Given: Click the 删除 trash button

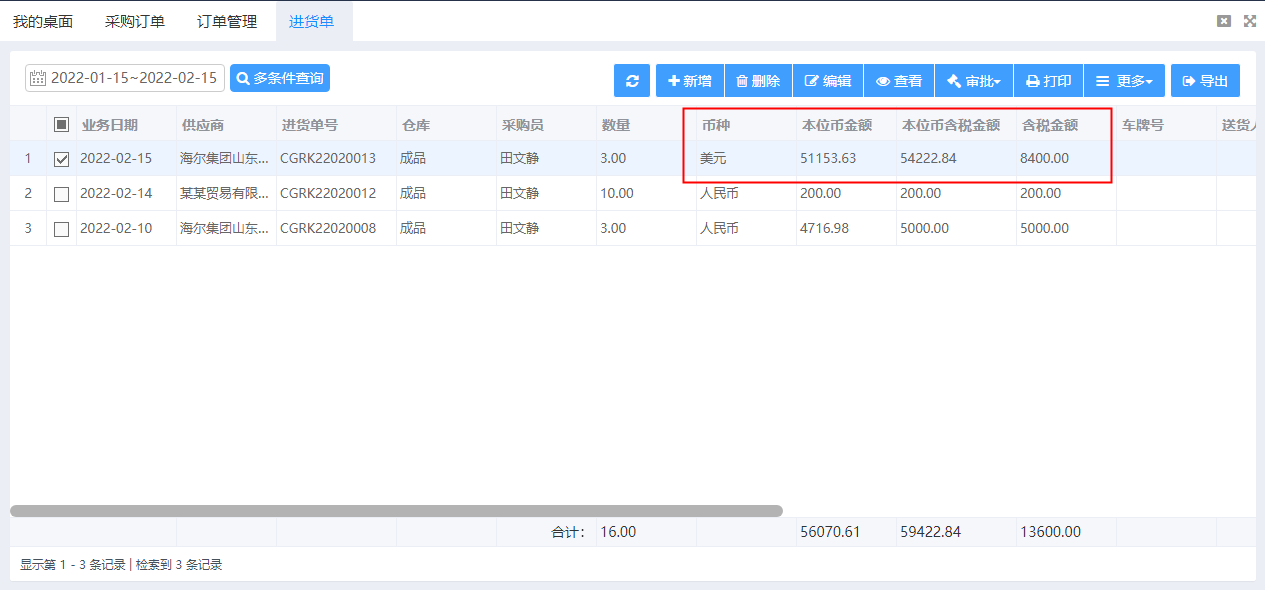Looking at the screenshot, I should pyautogui.click(x=758, y=81).
